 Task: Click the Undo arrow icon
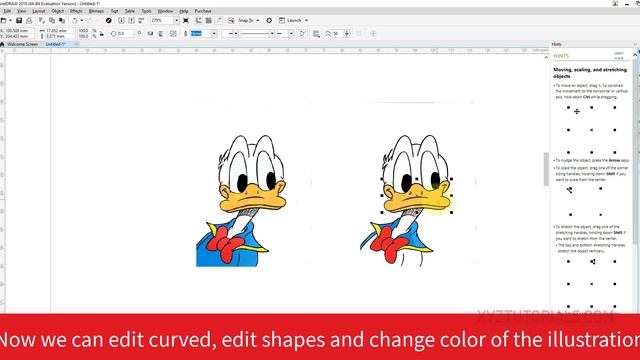click(75, 20)
